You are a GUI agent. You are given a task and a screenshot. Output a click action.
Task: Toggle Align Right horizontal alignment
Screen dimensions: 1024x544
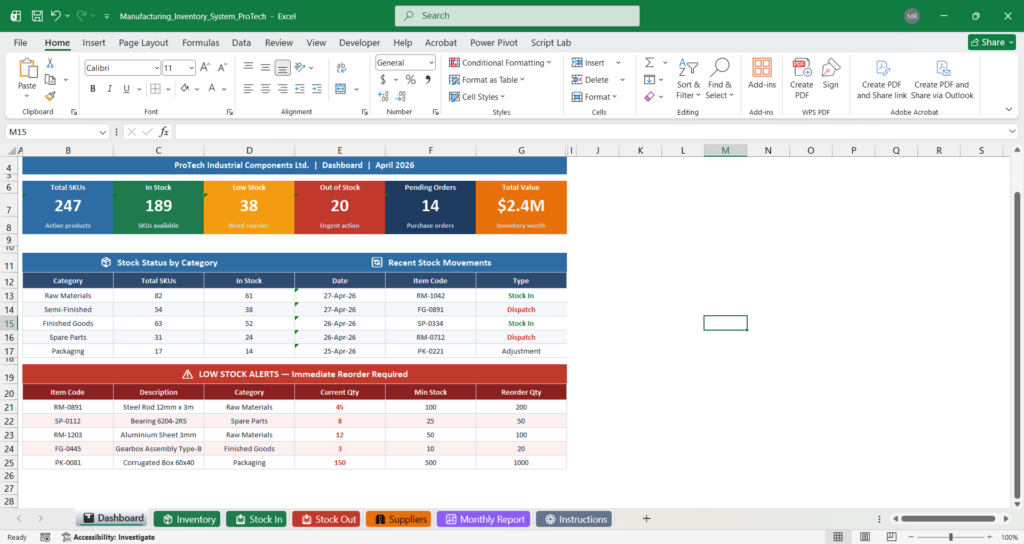tap(282, 88)
